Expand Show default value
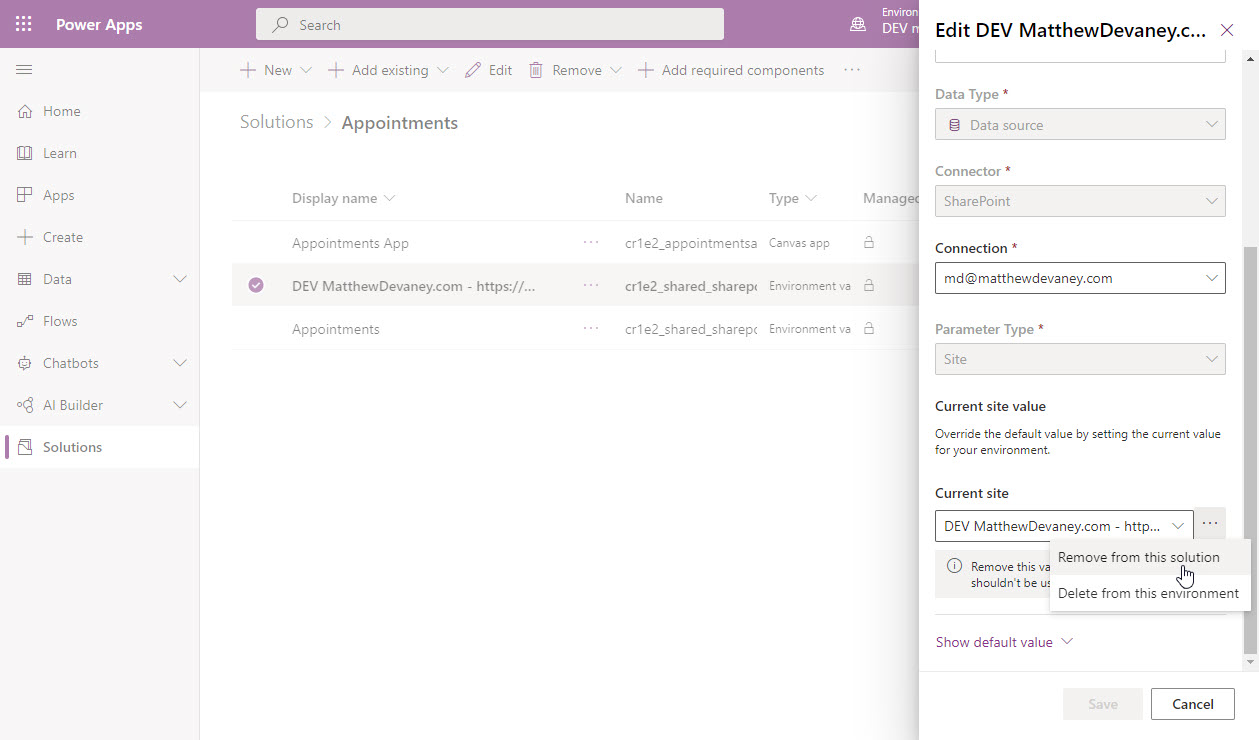The height and width of the screenshot is (740, 1259). tap(1004, 641)
